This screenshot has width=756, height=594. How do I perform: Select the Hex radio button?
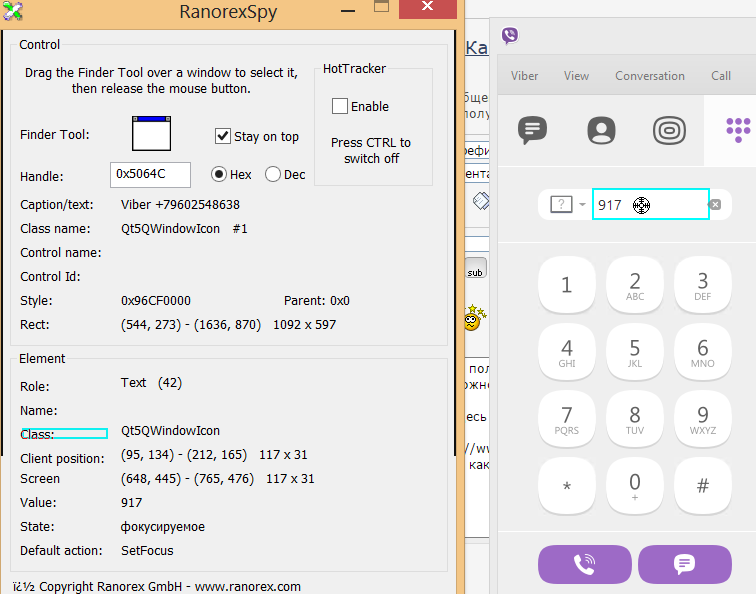(219, 174)
